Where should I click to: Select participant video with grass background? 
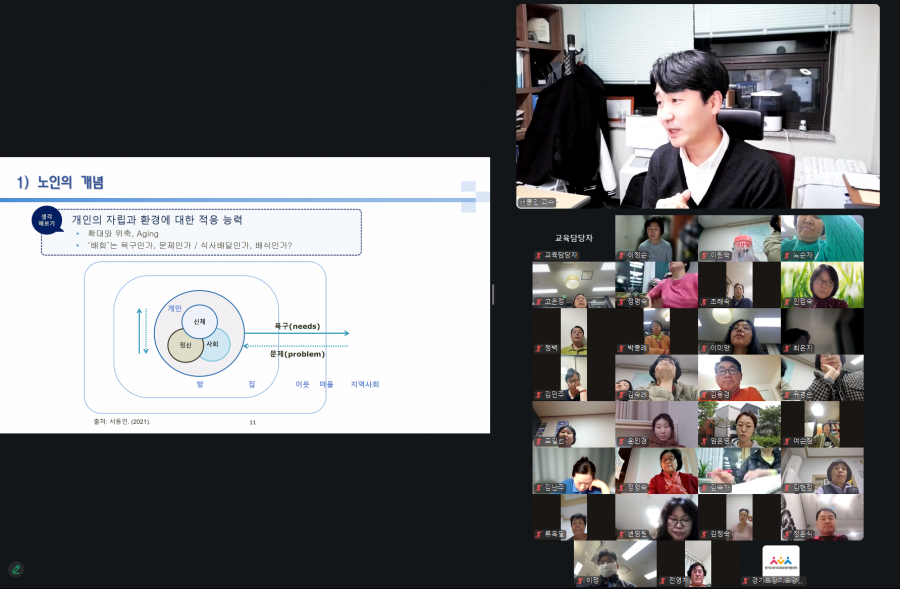(x=821, y=284)
